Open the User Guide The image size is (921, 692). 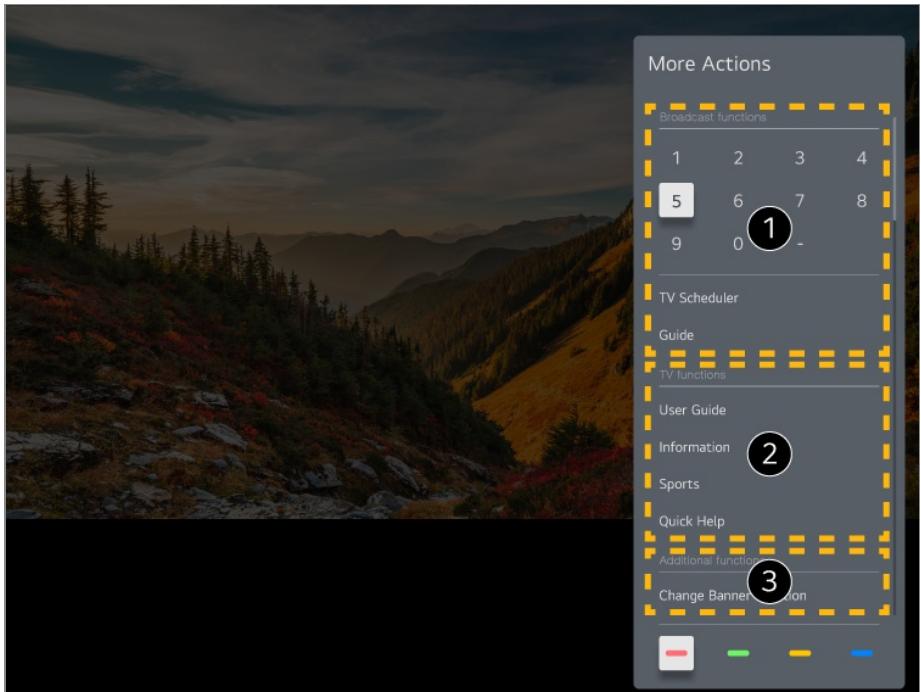tap(692, 410)
